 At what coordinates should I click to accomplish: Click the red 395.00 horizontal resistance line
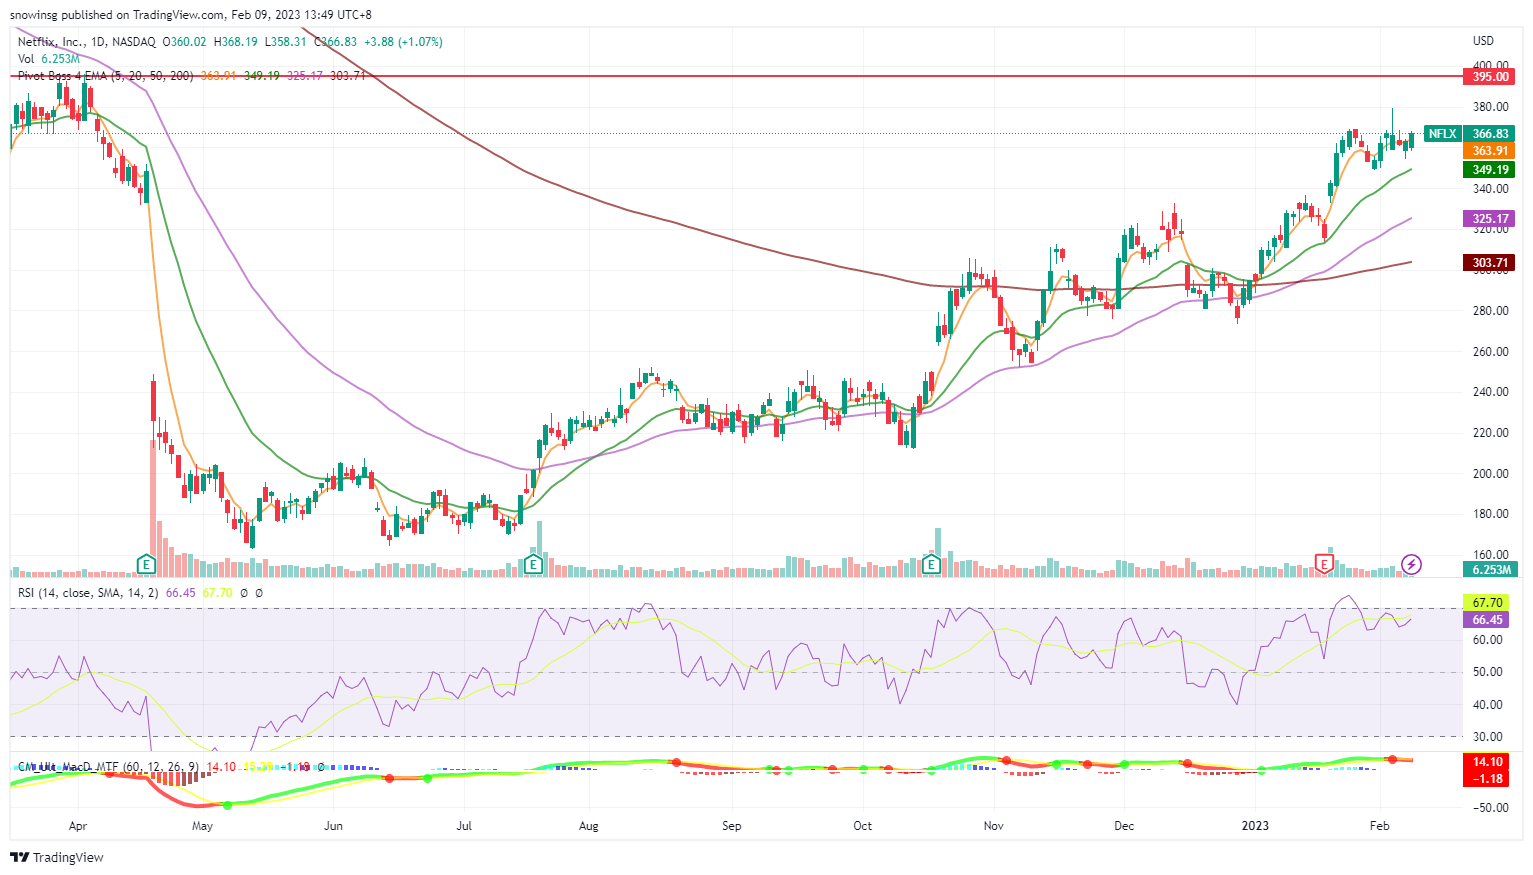[735, 76]
